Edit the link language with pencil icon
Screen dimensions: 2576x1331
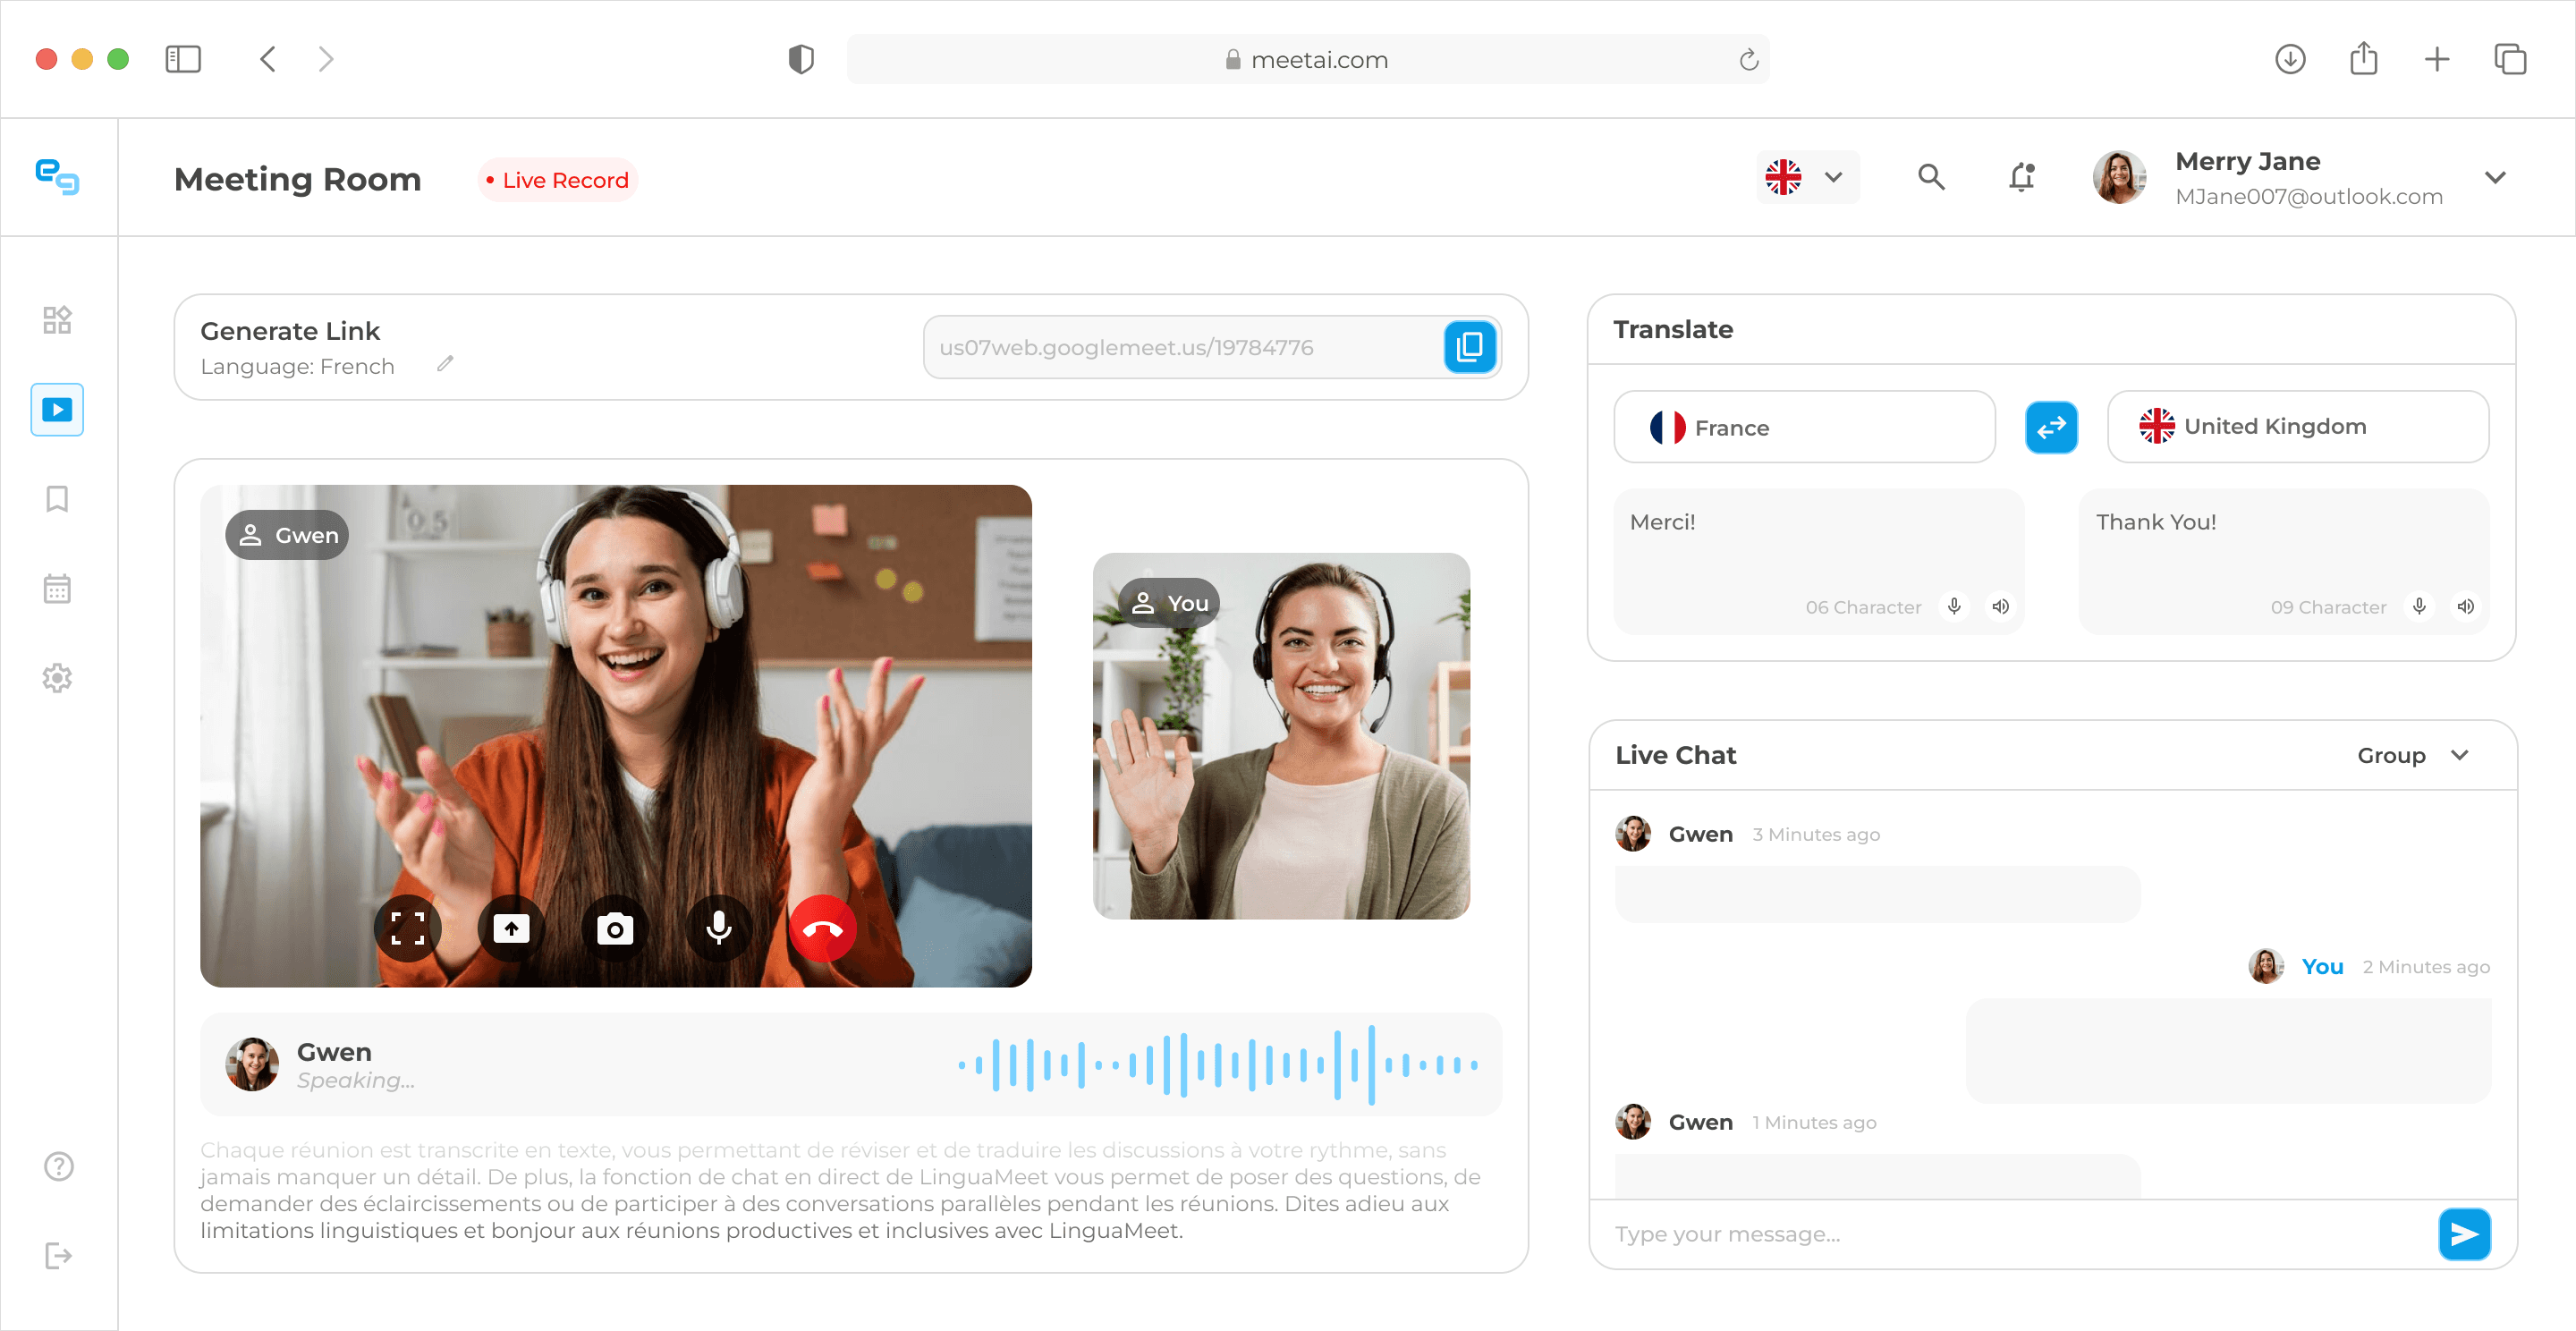tap(445, 364)
